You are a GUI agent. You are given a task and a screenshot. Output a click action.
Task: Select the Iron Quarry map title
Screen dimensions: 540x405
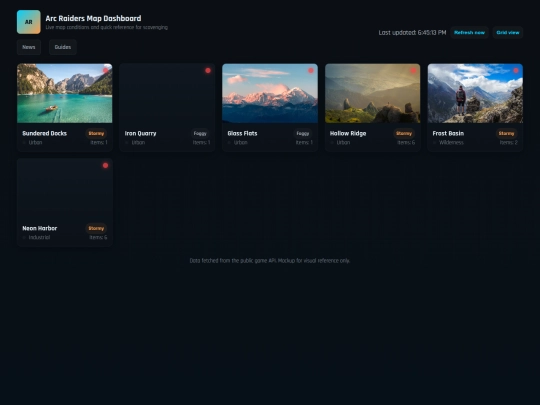point(141,133)
